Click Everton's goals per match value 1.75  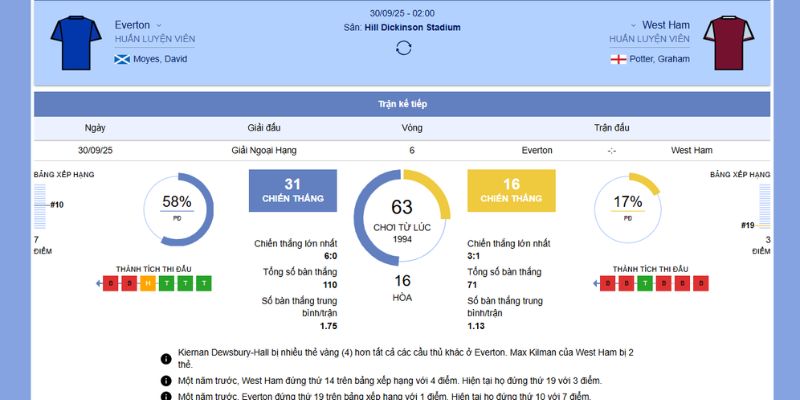pos(329,326)
